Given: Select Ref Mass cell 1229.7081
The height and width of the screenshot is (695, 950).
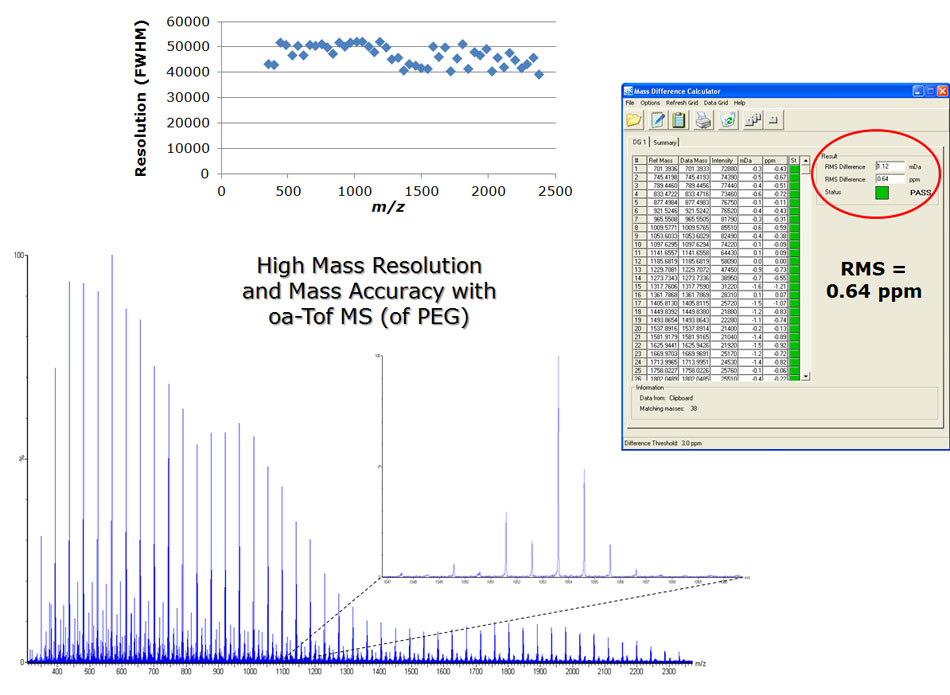Looking at the screenshot, I should [x=662, y=270].
